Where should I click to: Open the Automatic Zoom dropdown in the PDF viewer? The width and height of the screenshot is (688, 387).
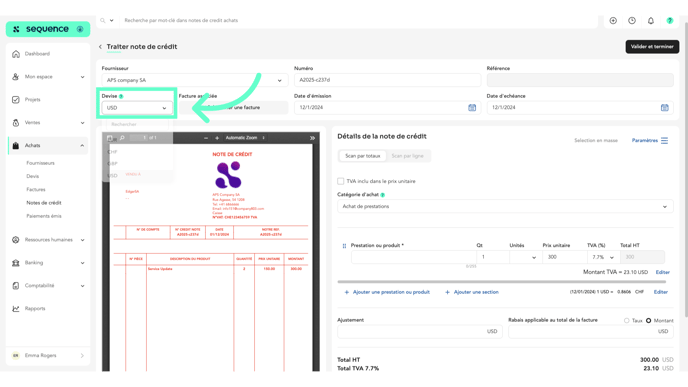(x=245, y=138)
